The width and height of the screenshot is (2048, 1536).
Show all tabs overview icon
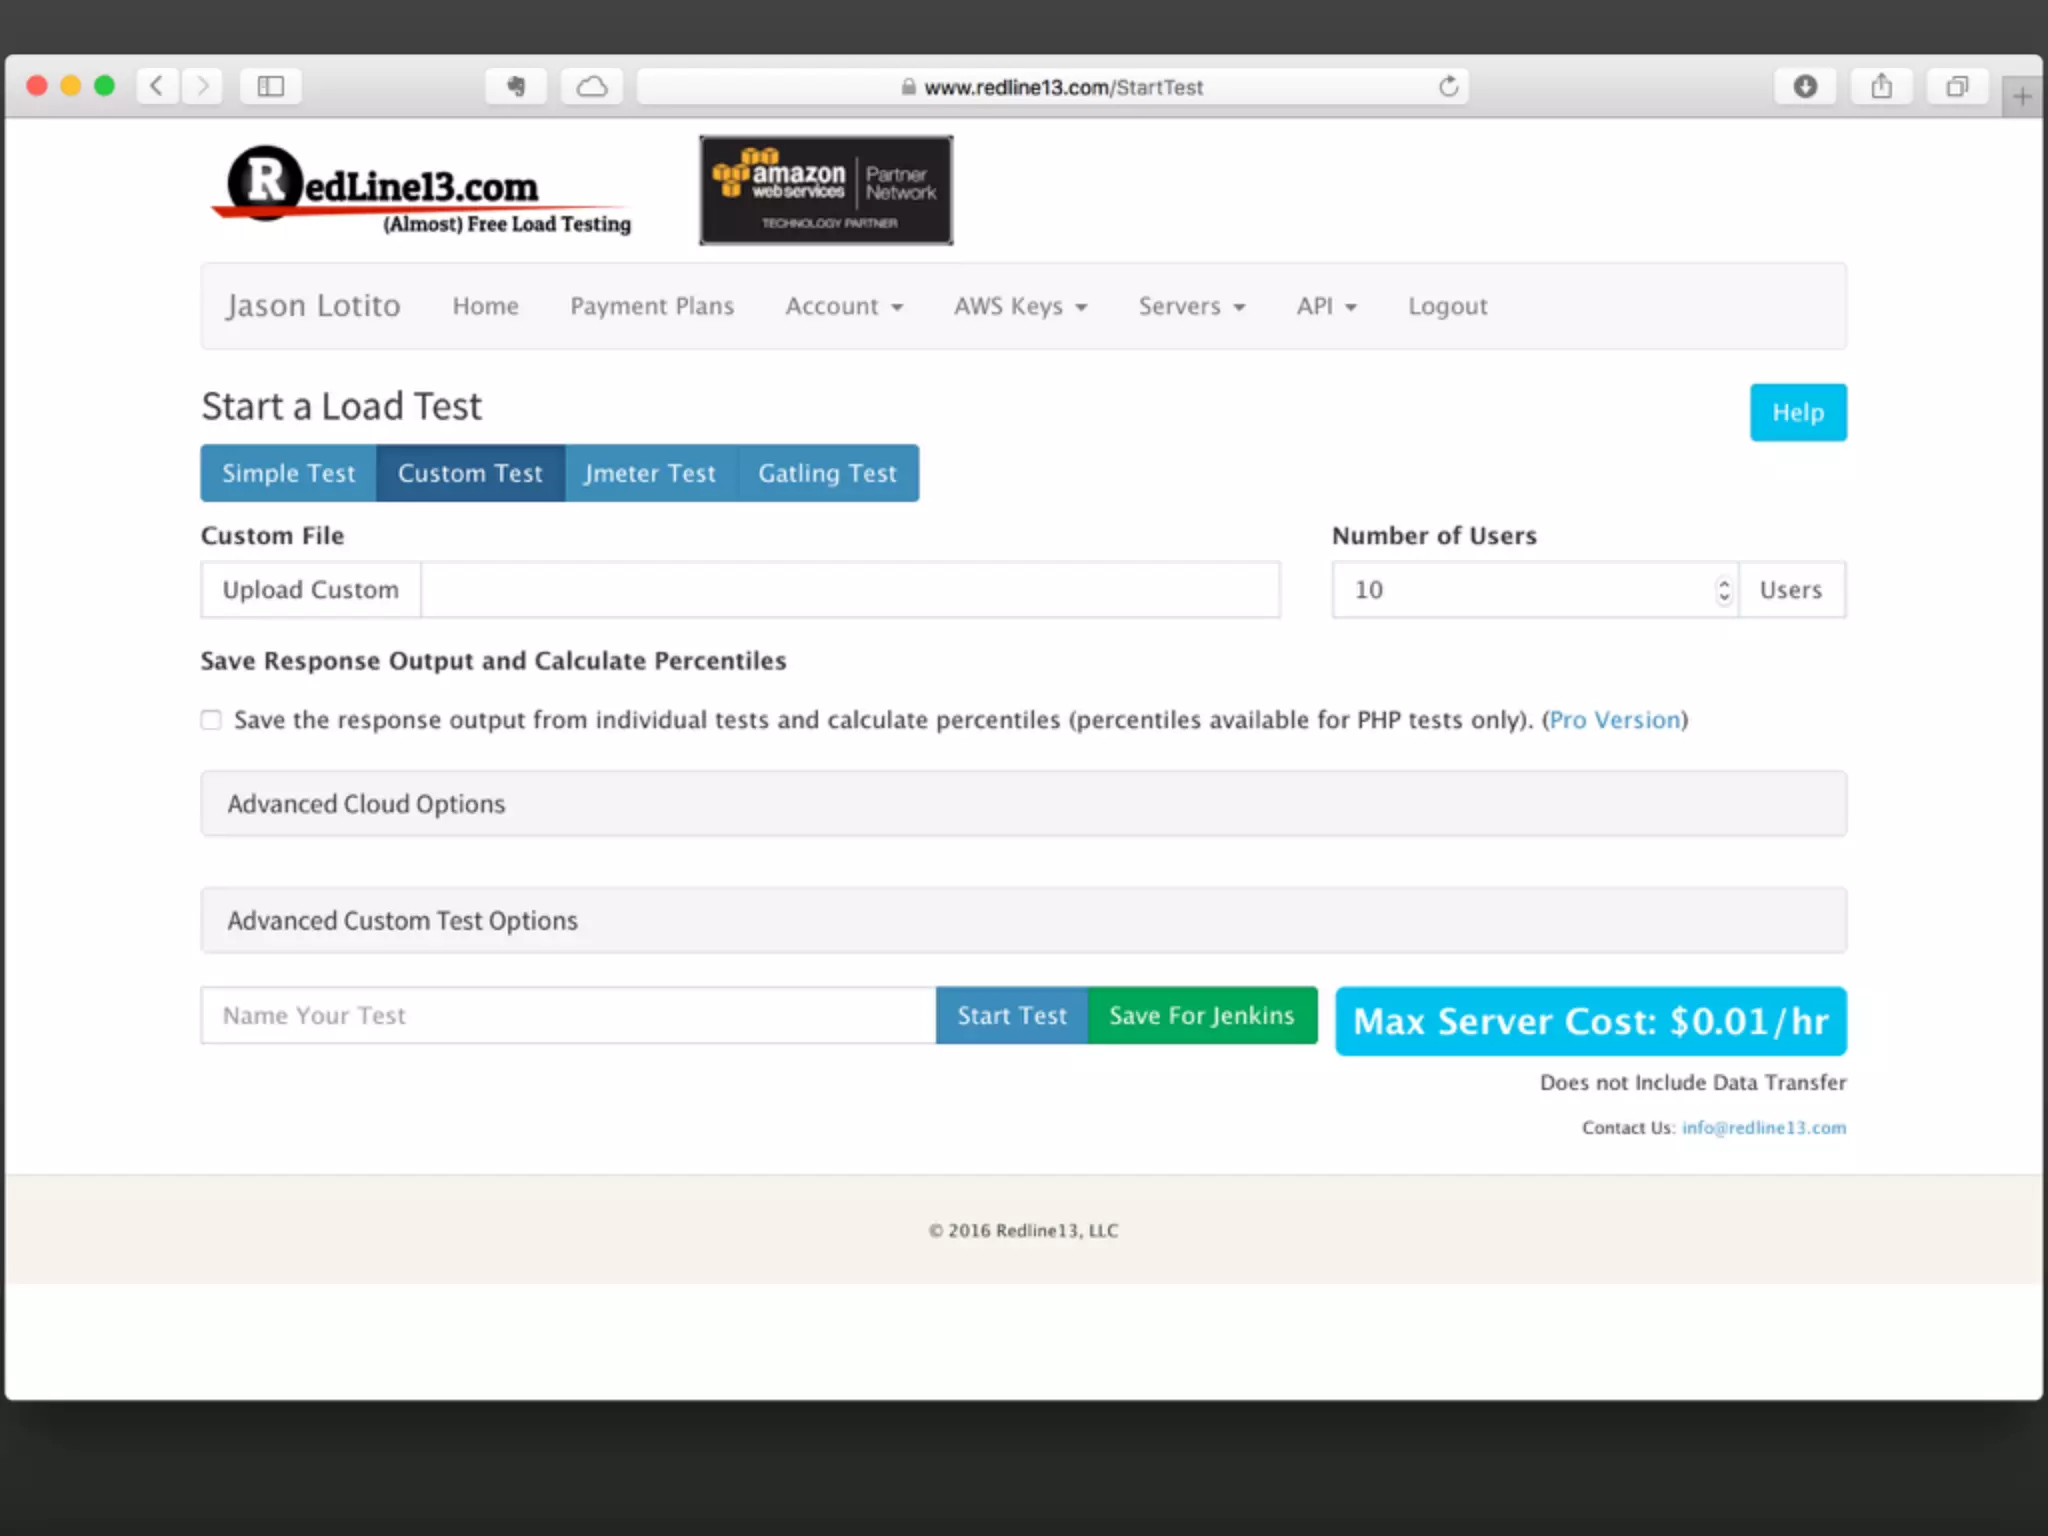point(1957,86)
